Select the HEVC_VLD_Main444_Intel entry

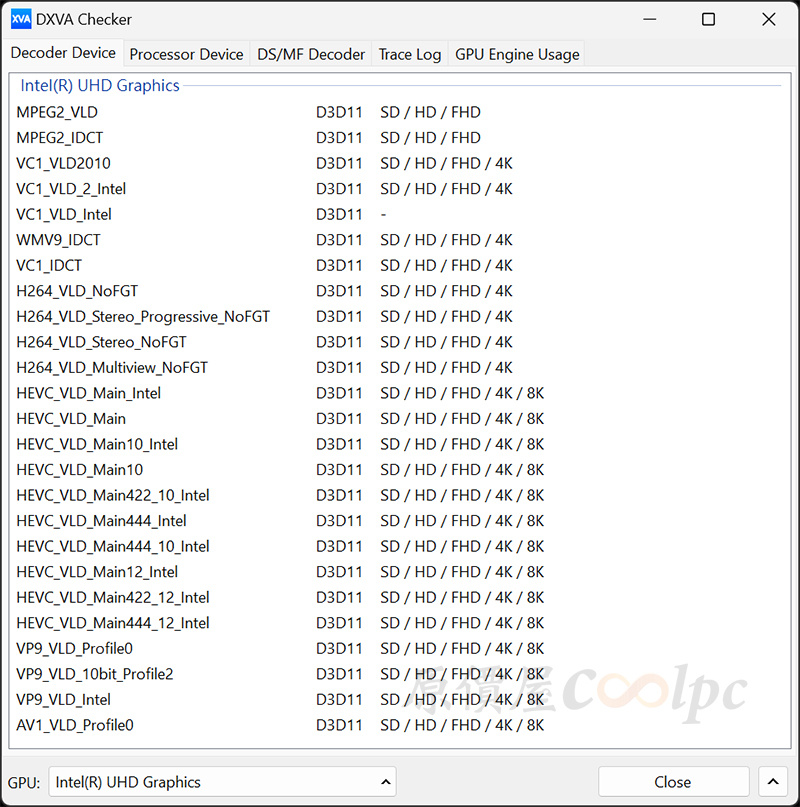(399, 521)
